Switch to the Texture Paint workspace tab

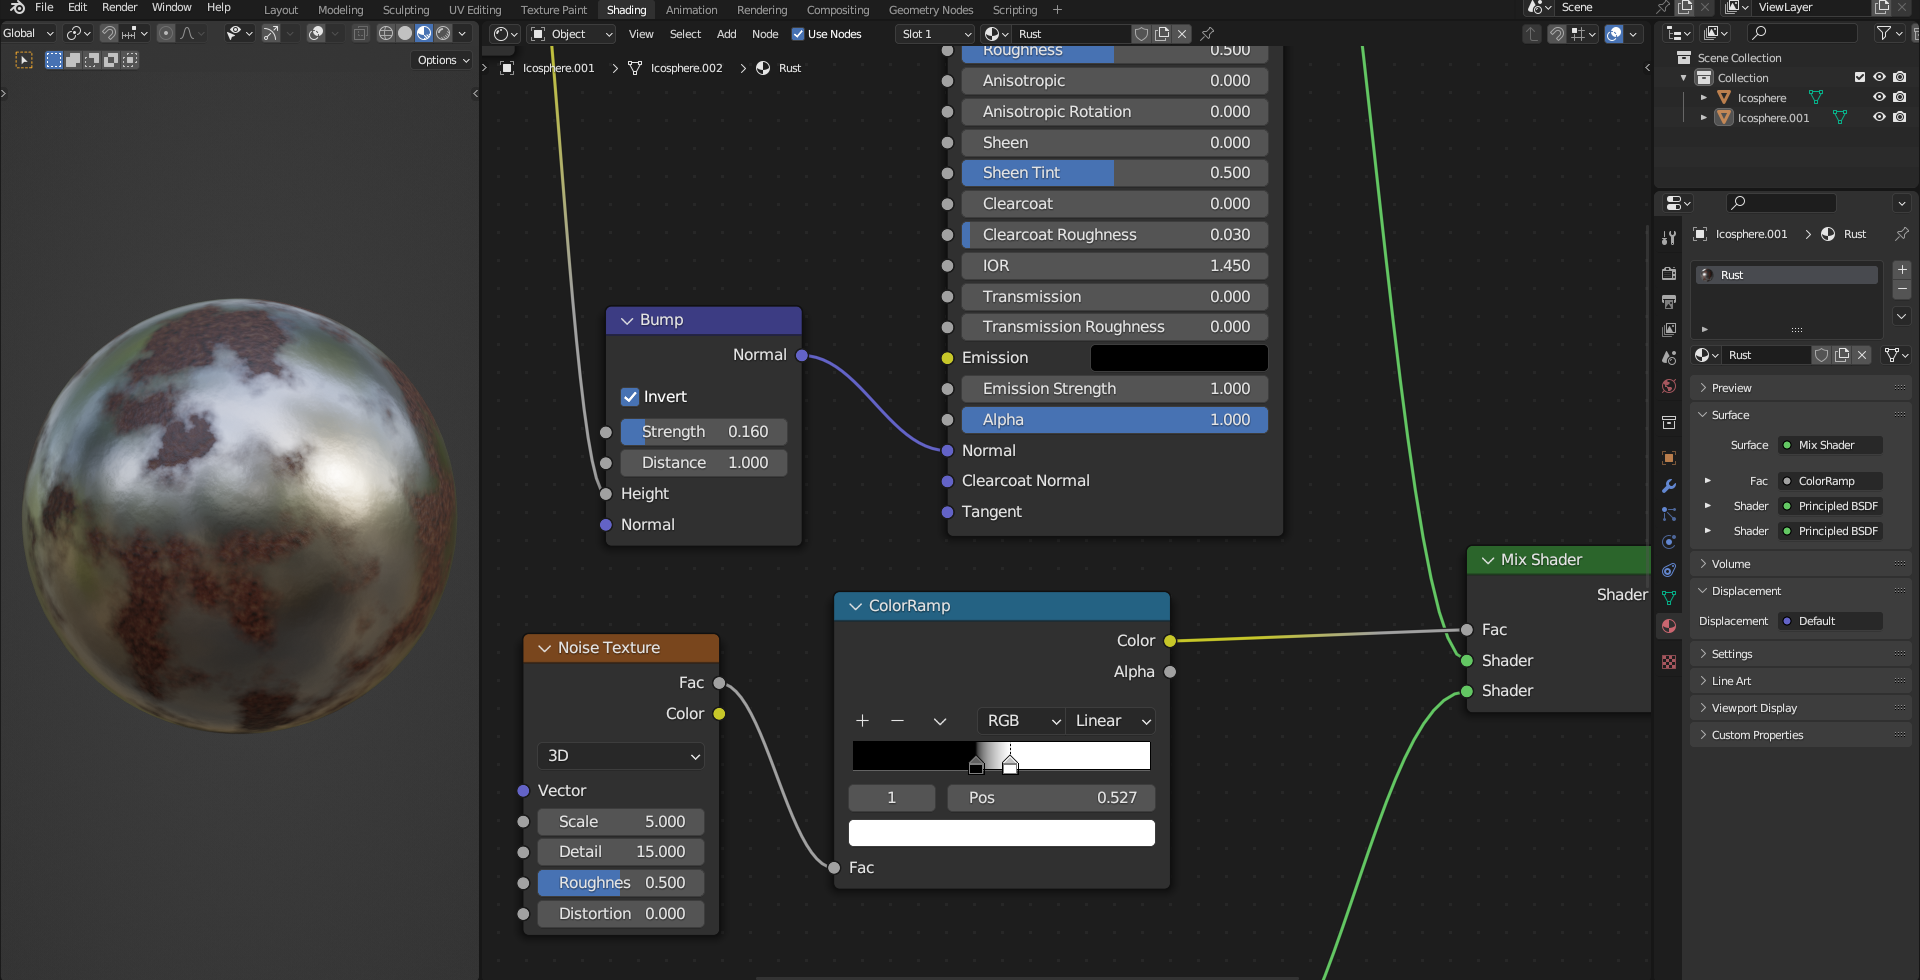pos(553,10)
